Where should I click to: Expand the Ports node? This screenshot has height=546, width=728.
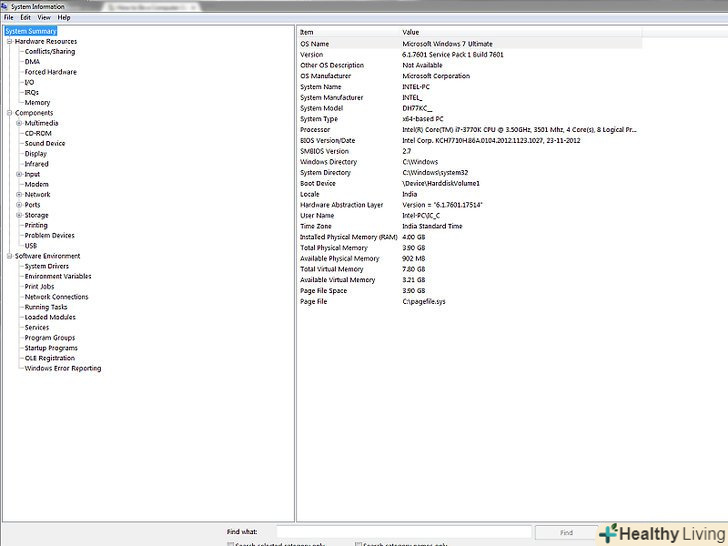(x=19, y=205)
